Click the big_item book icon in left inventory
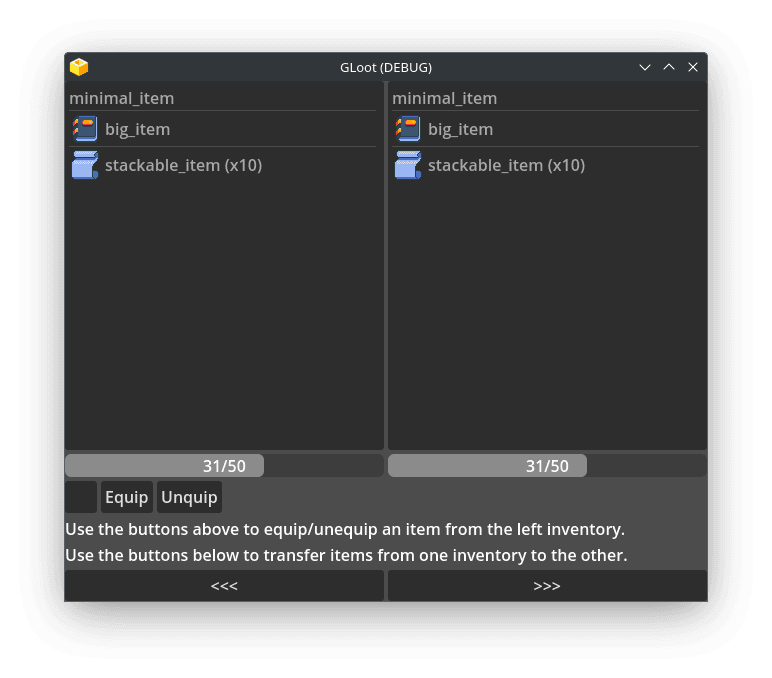 pos(85,129)
